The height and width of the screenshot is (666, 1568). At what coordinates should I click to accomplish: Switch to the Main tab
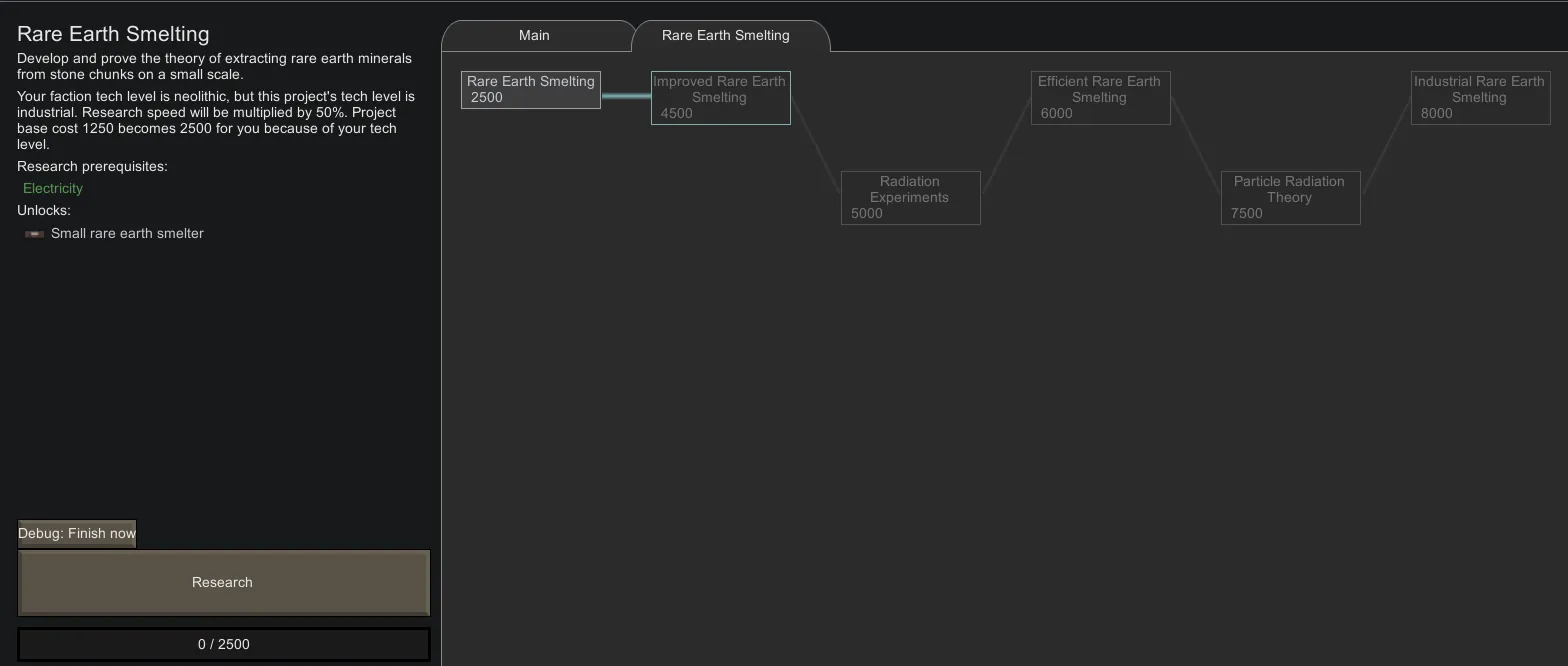(534, 36)
